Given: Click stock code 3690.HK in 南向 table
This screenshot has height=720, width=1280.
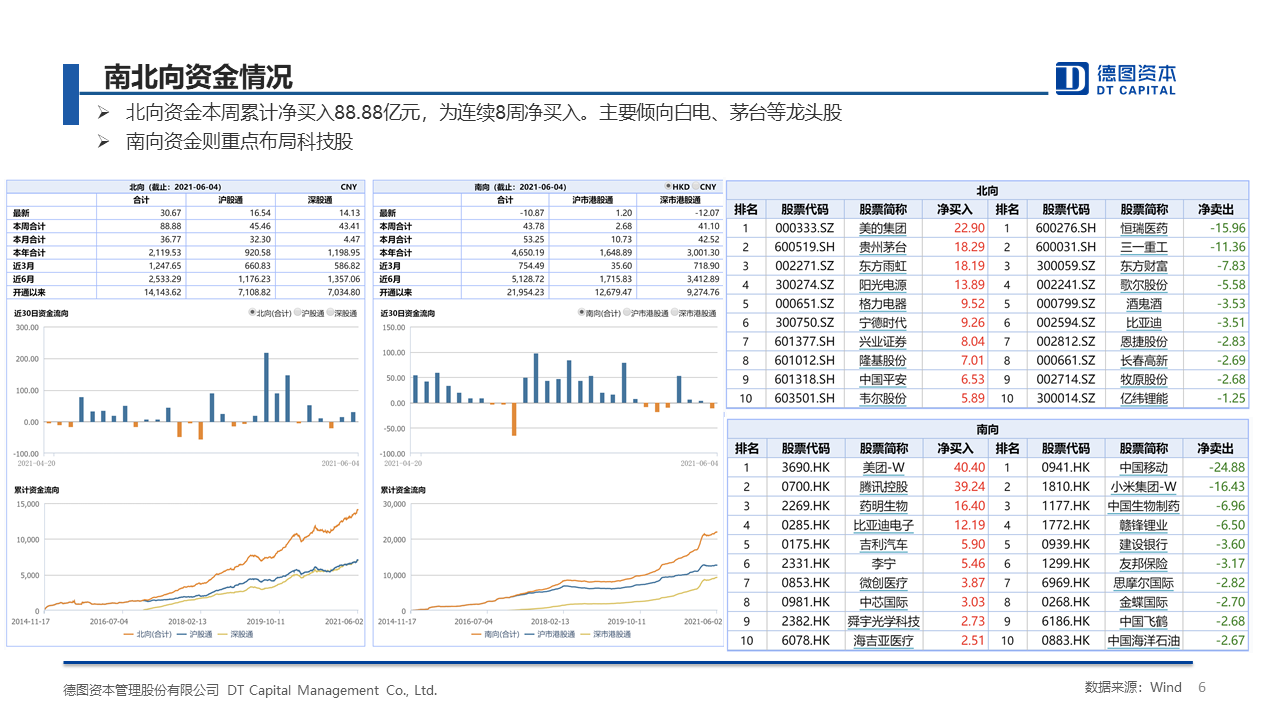Looking at the screenshot, I should 805,467.
